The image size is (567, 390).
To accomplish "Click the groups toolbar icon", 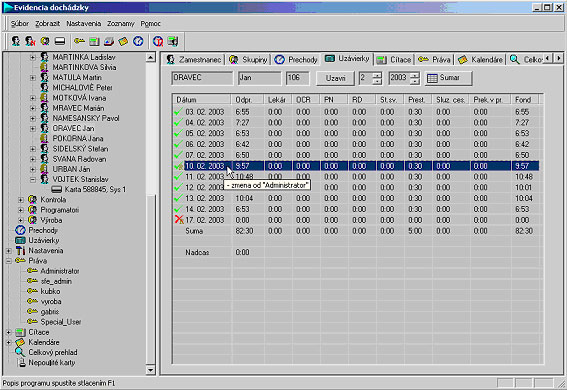I will [45, 41].
